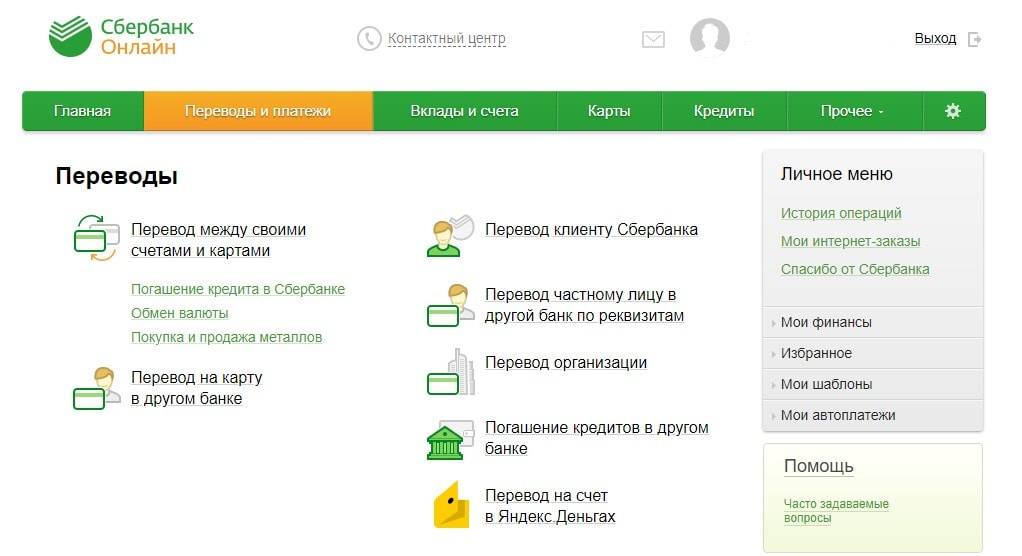
Task: Click the two-cards transfer icon
Action: (x=96, y=239)
